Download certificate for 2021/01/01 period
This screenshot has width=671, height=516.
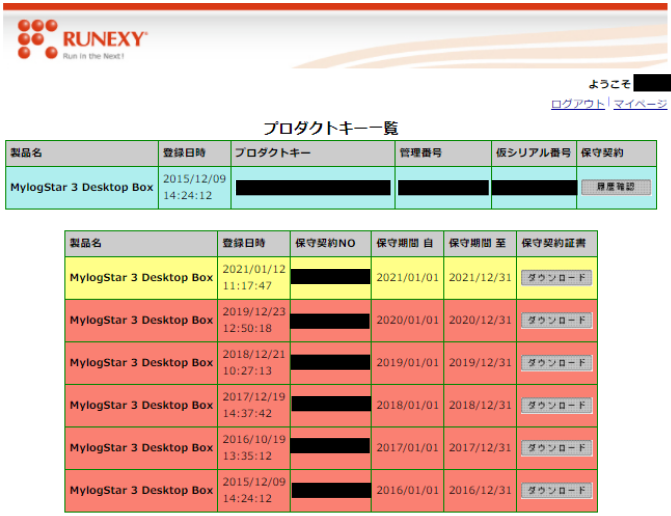tap(556, 278)
